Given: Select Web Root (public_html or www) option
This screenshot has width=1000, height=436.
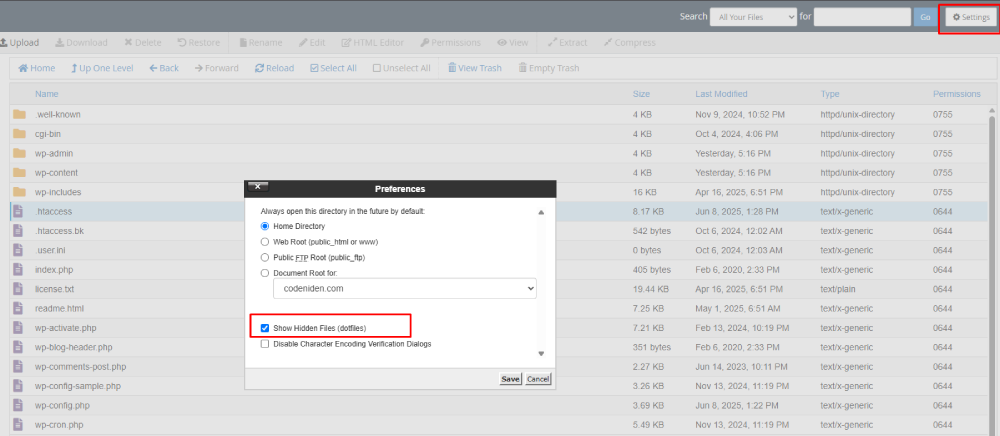Looking at the screenshot, I should point(265,242).
